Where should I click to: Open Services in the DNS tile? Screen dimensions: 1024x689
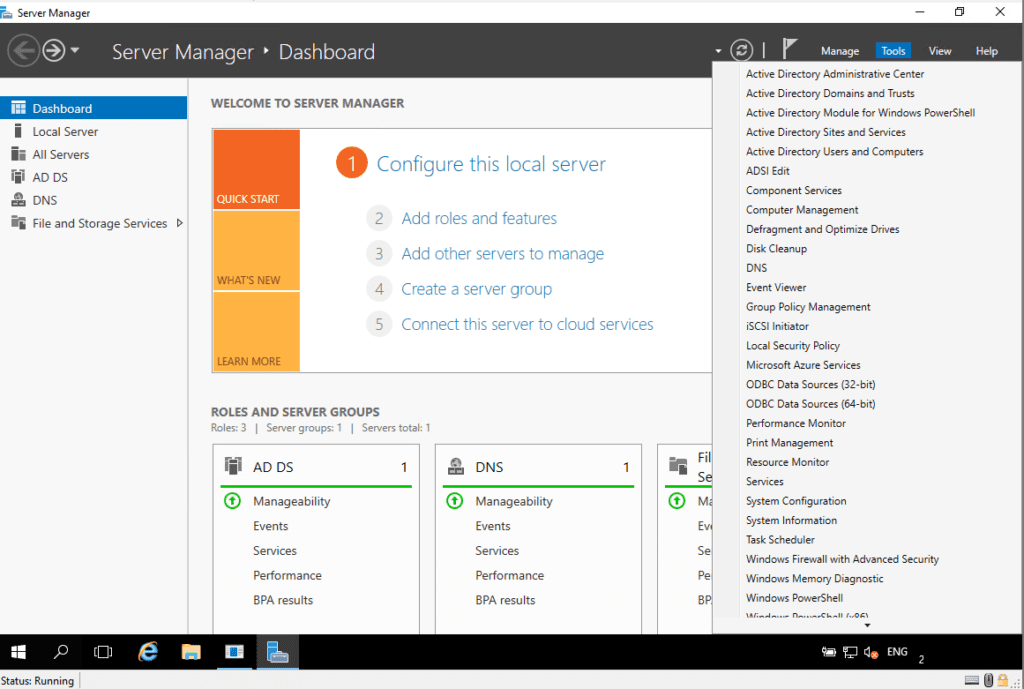[497, 551]
